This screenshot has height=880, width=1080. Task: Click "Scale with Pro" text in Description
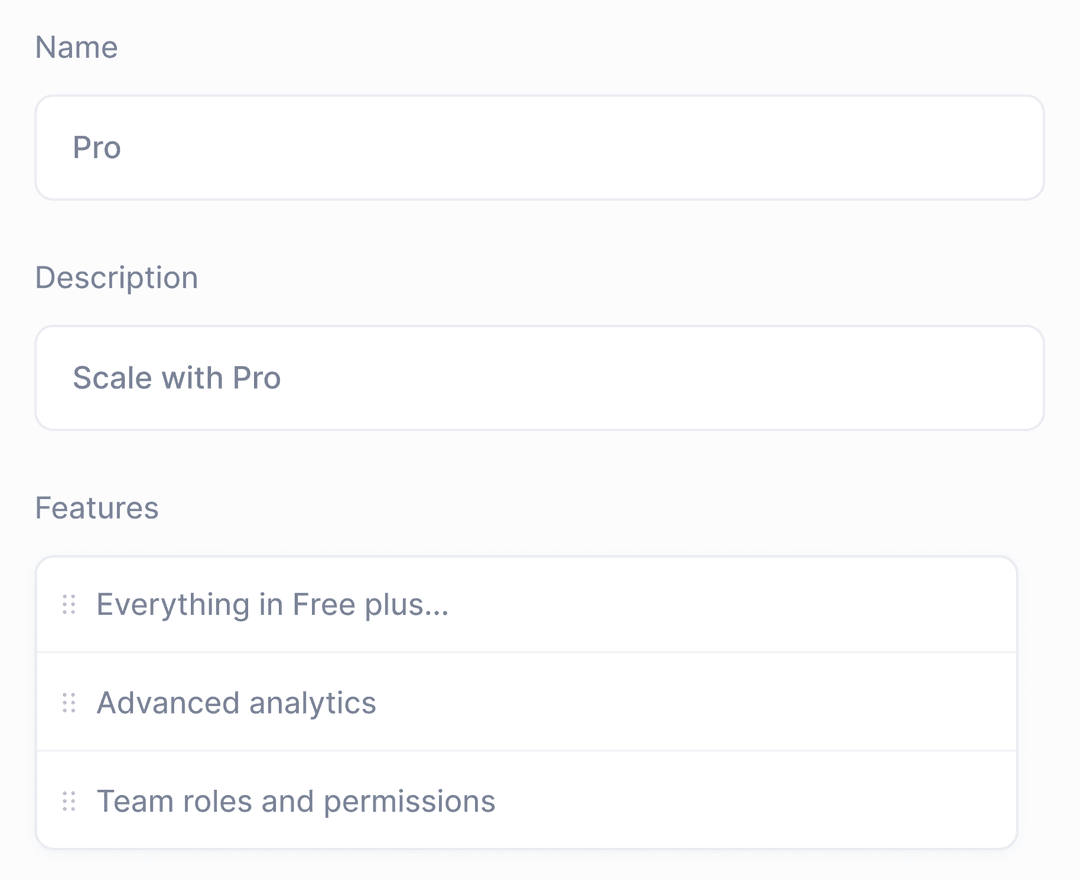click(177, 378)
